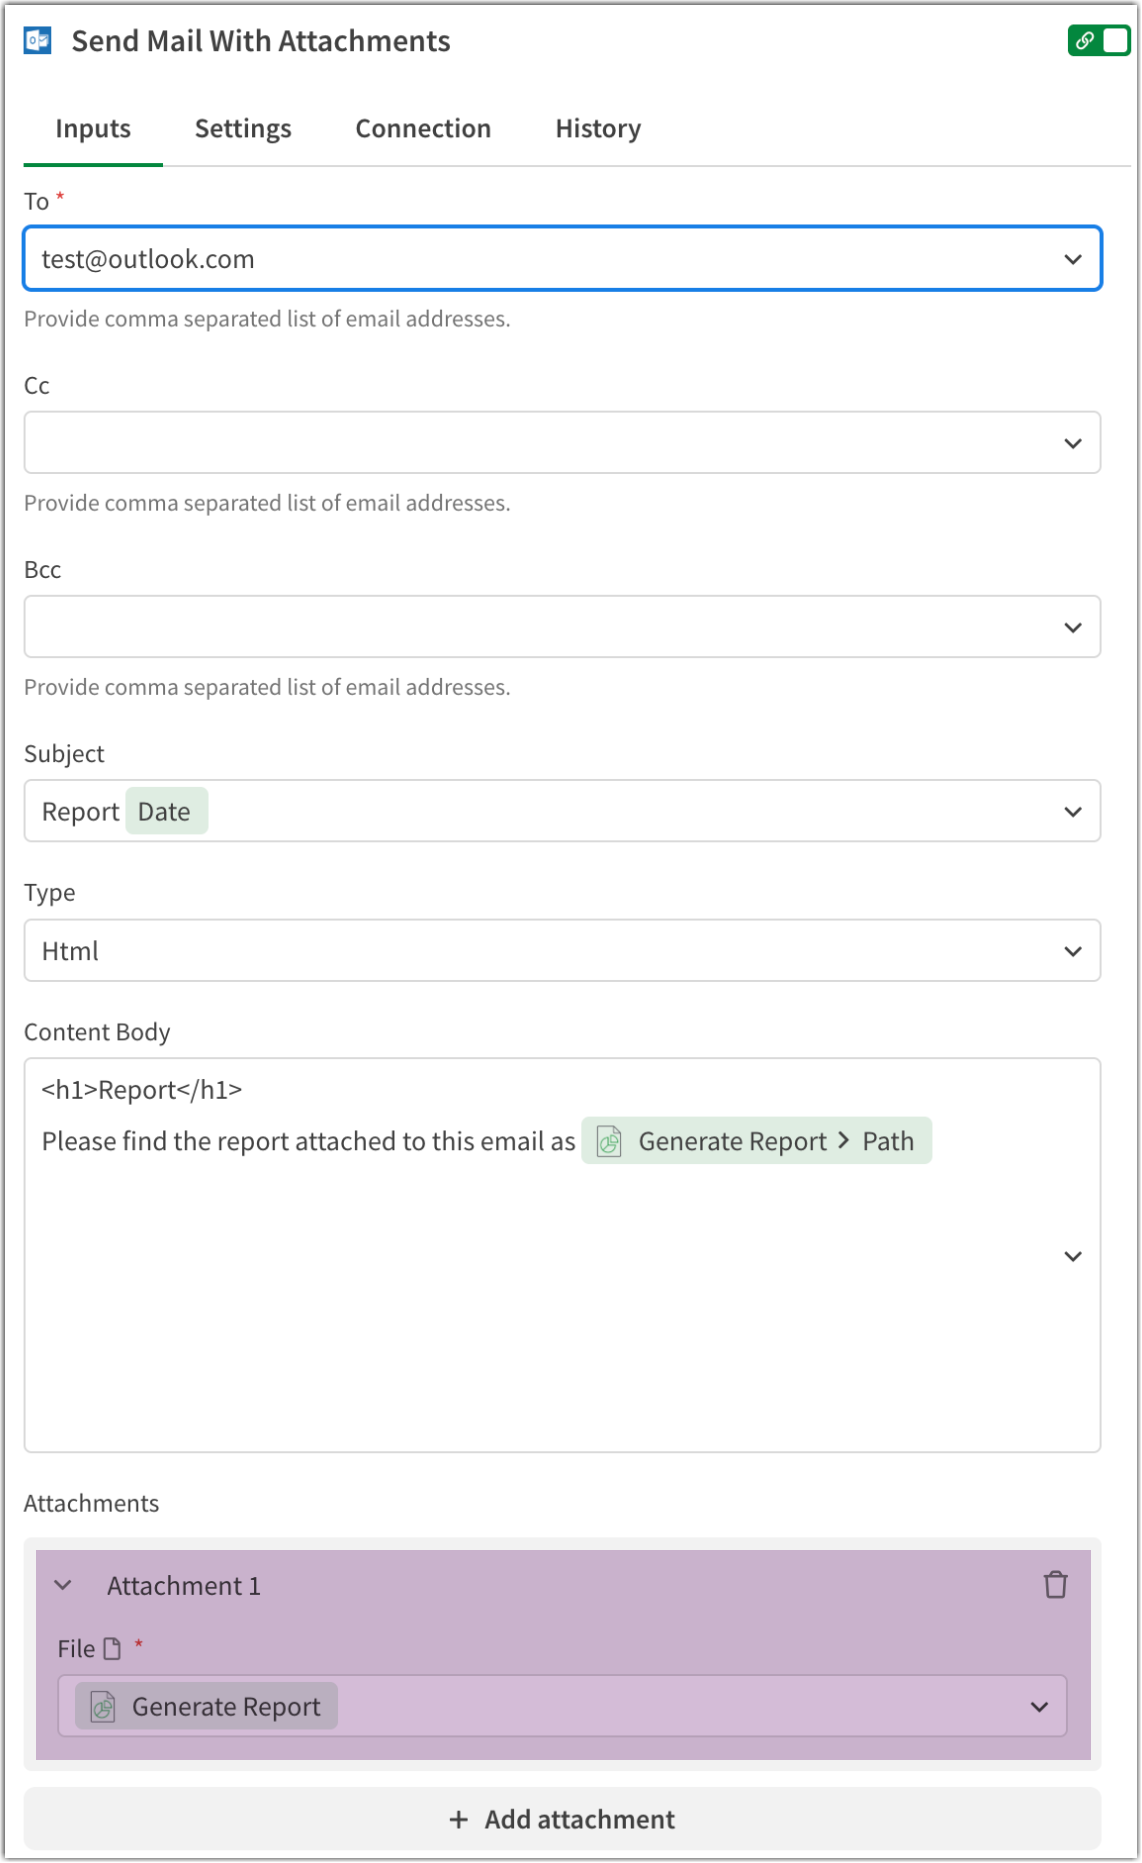
Task: Click the Outlook icon next to the title
Action: [x=38, y=41]
